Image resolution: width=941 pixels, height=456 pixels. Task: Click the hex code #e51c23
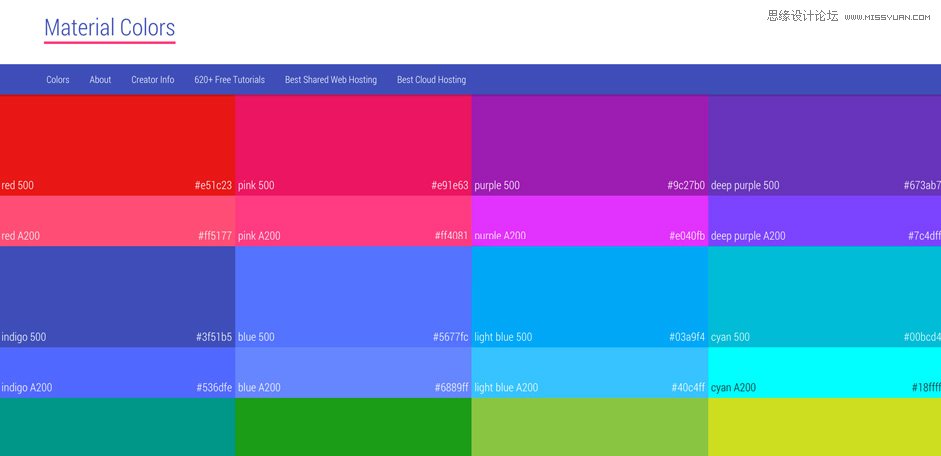pos(213,185)
